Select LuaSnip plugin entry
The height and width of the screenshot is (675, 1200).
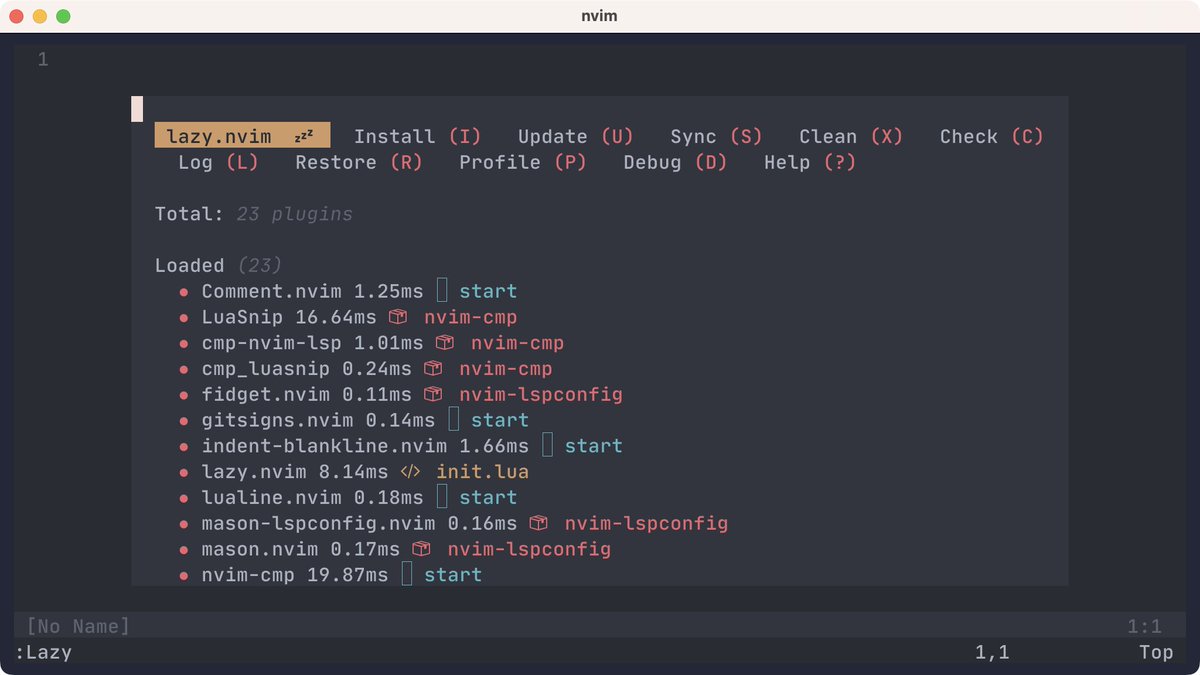[x=243, y=317]
